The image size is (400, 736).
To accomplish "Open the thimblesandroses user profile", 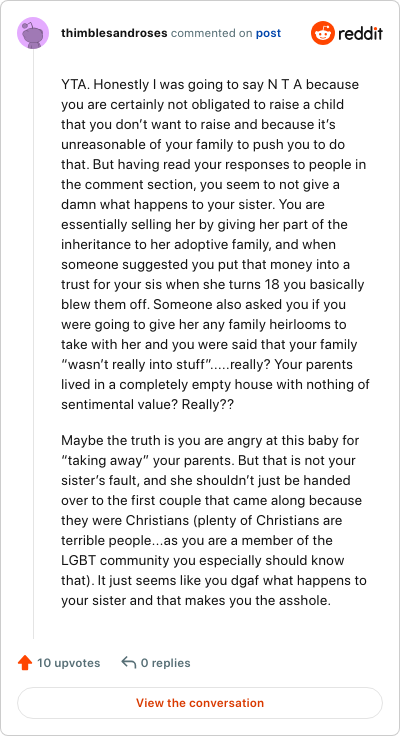I will point(115,33).
